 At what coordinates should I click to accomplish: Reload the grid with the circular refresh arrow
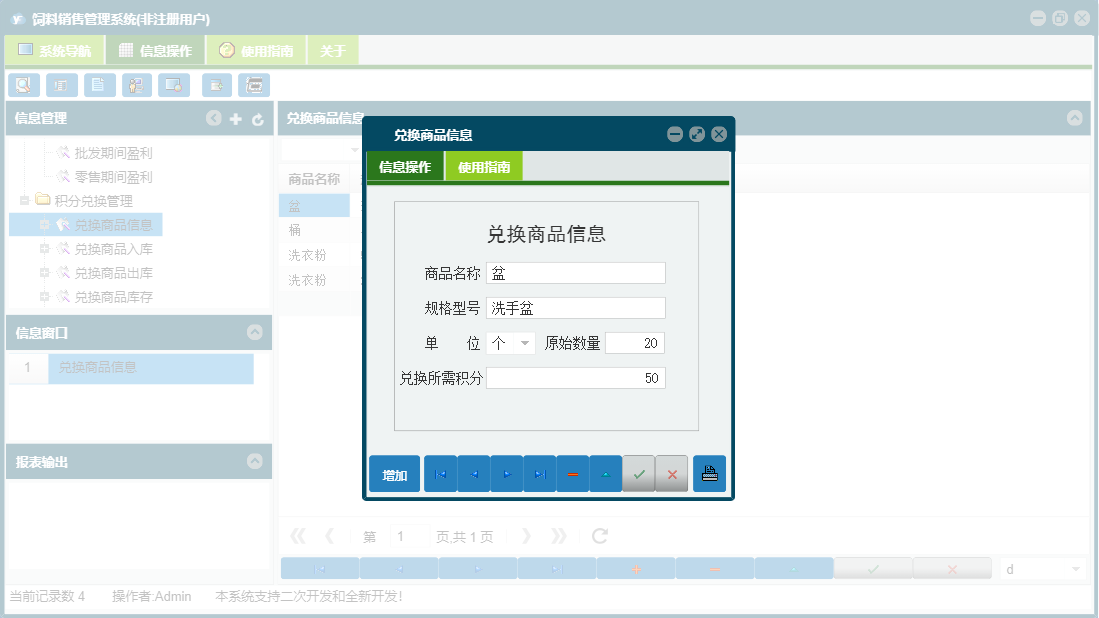[x=598, y=536]
